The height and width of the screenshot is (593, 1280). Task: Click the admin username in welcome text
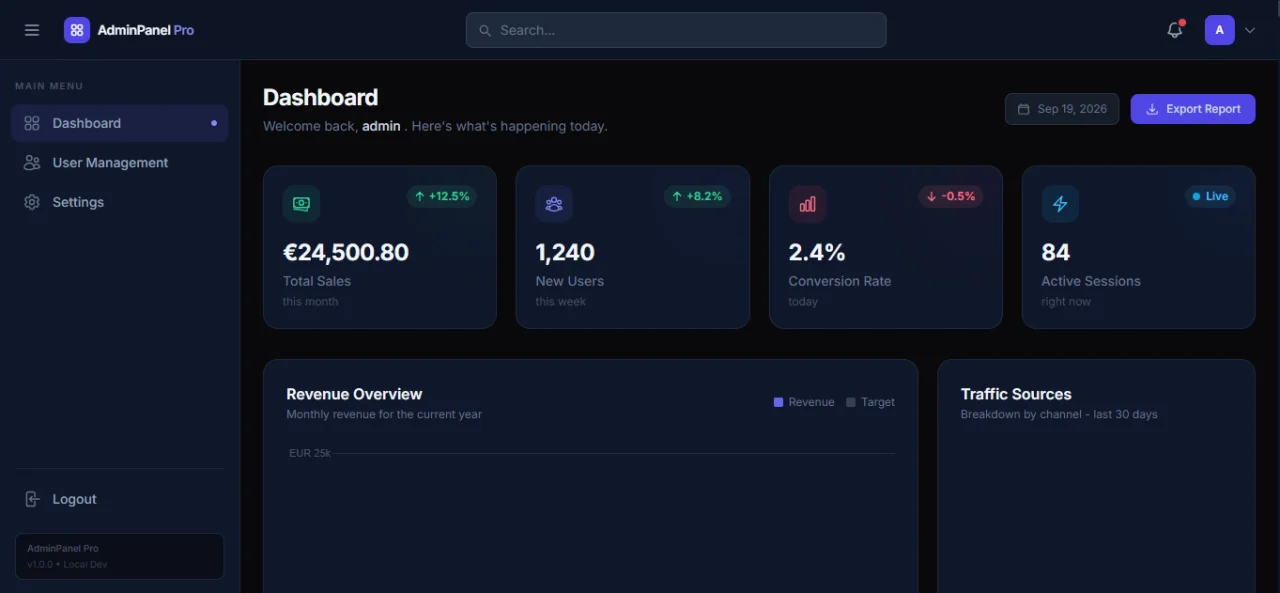coord(381,126)
